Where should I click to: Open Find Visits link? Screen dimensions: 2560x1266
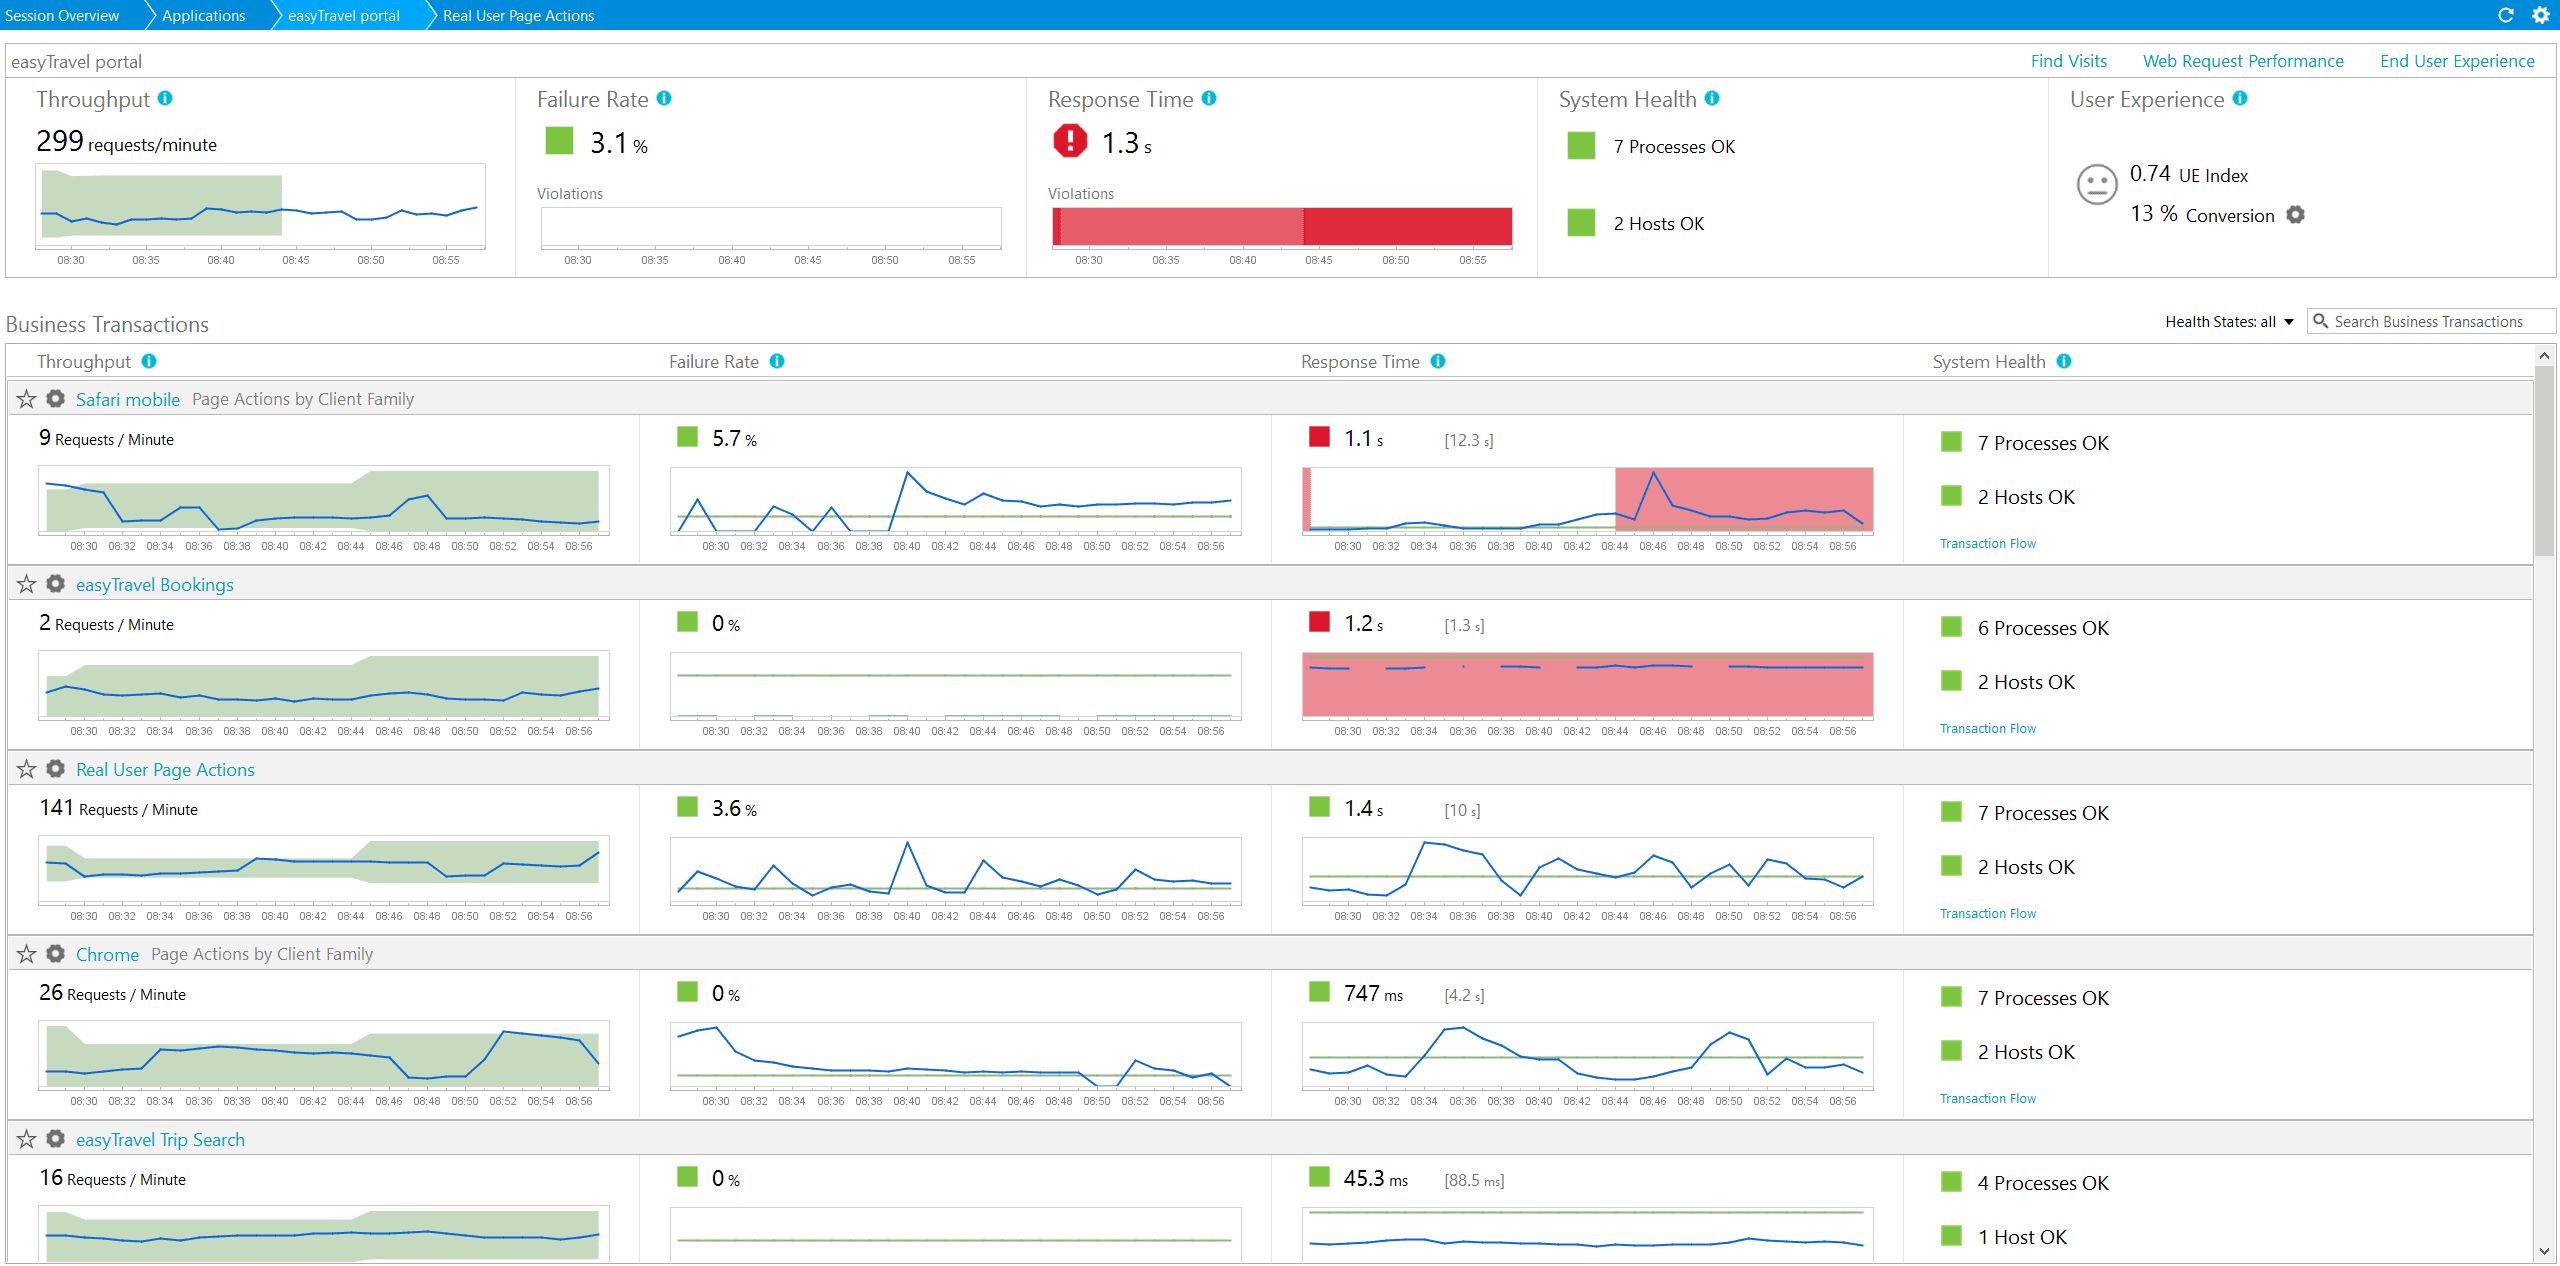[2068, 61]
